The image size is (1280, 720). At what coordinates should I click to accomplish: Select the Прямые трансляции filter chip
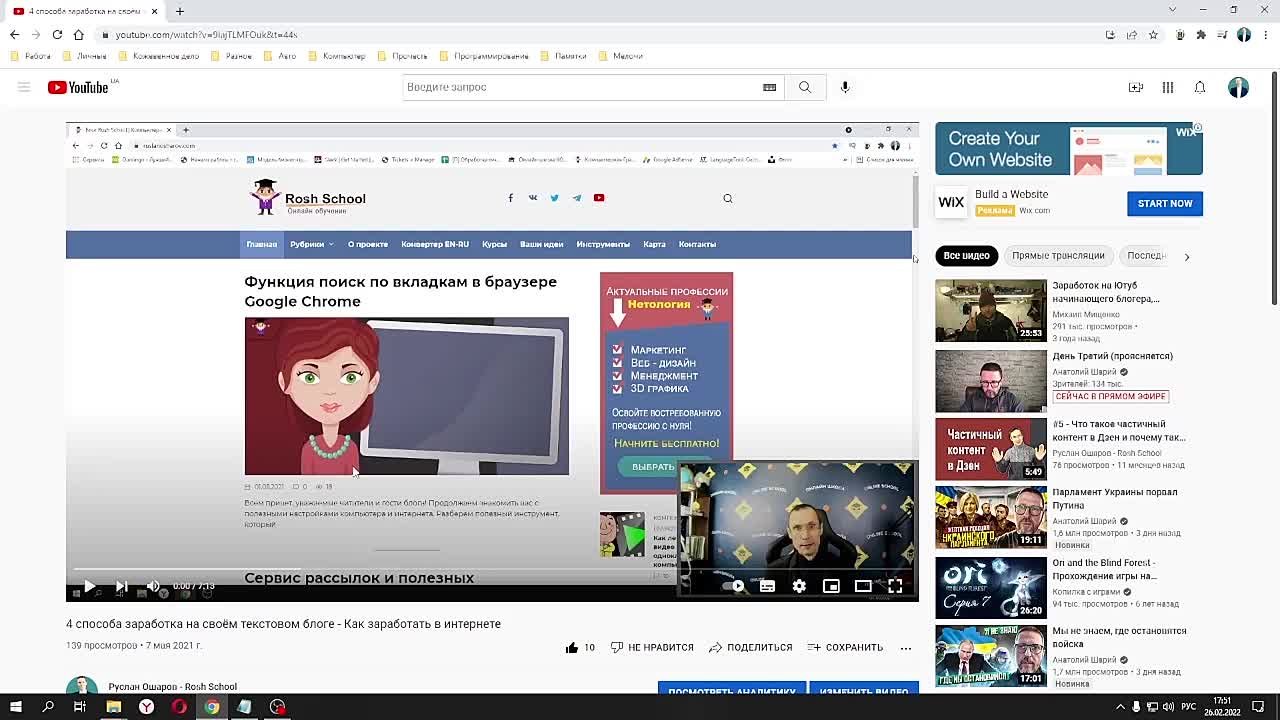pyautogui.click(x=1057, y=256)
